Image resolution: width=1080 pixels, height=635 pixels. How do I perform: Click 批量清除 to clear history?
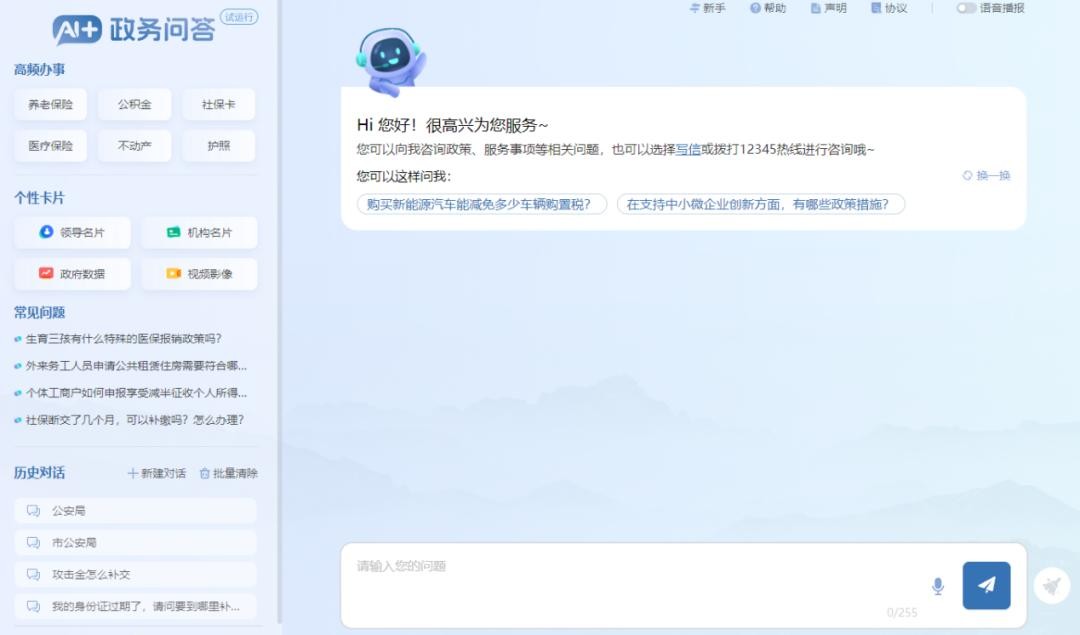[228, 473]
